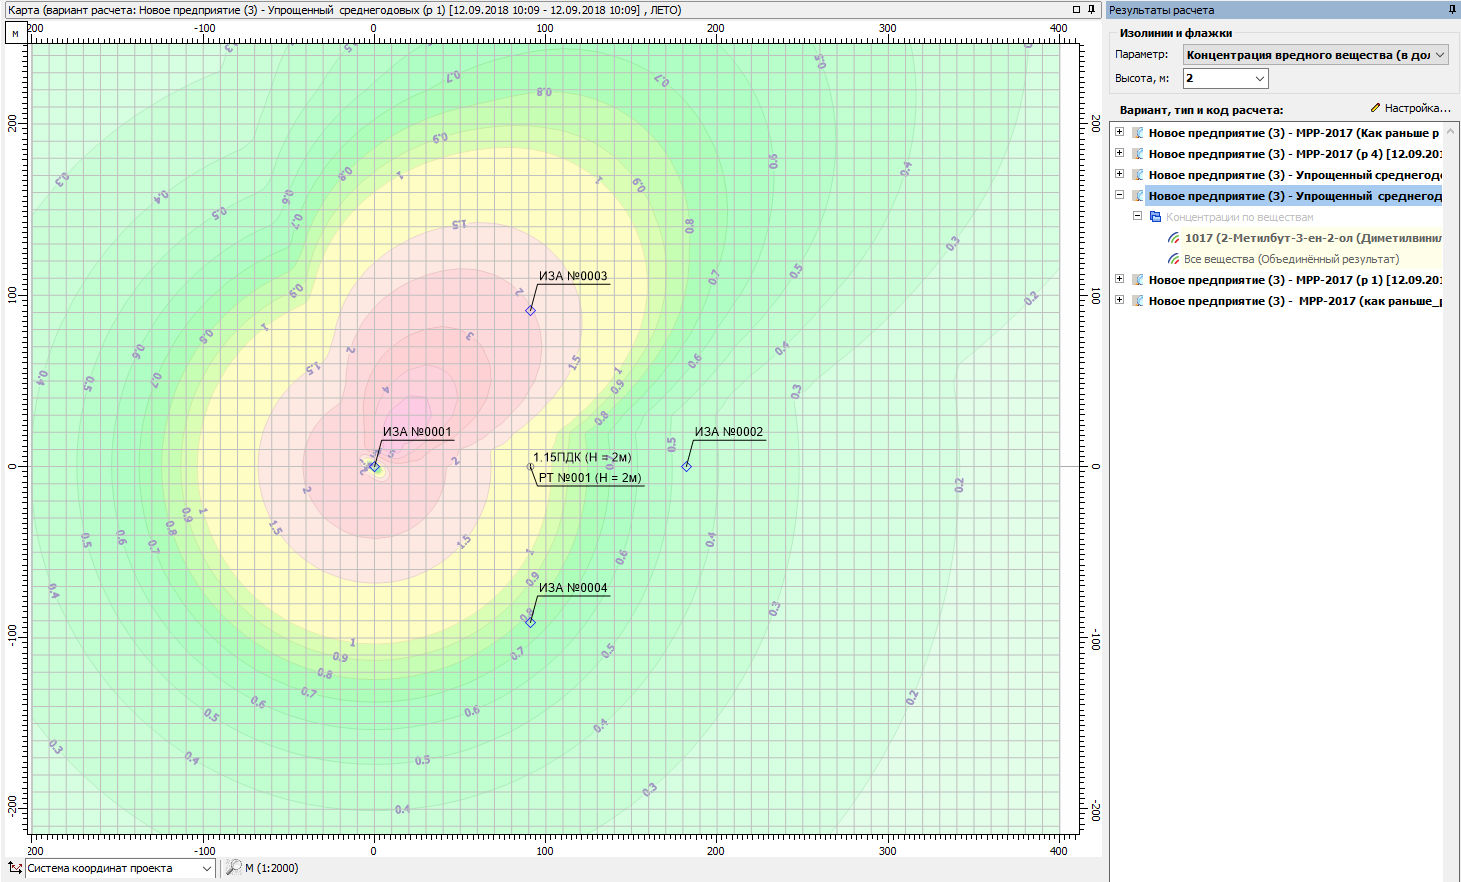This screenshot has width=1461, height=882.
Task: Expand the first МРР-2017 (Как раньше) node
Action: tap(1120, 132)
